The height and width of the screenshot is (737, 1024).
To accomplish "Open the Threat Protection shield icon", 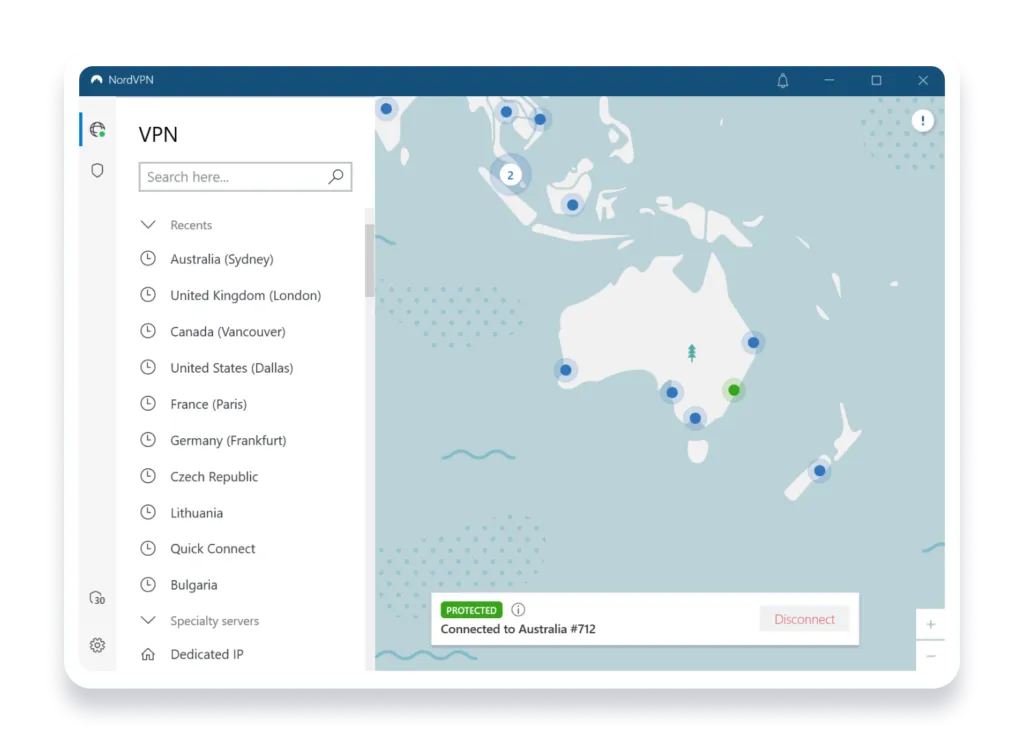I will [97, 170].
